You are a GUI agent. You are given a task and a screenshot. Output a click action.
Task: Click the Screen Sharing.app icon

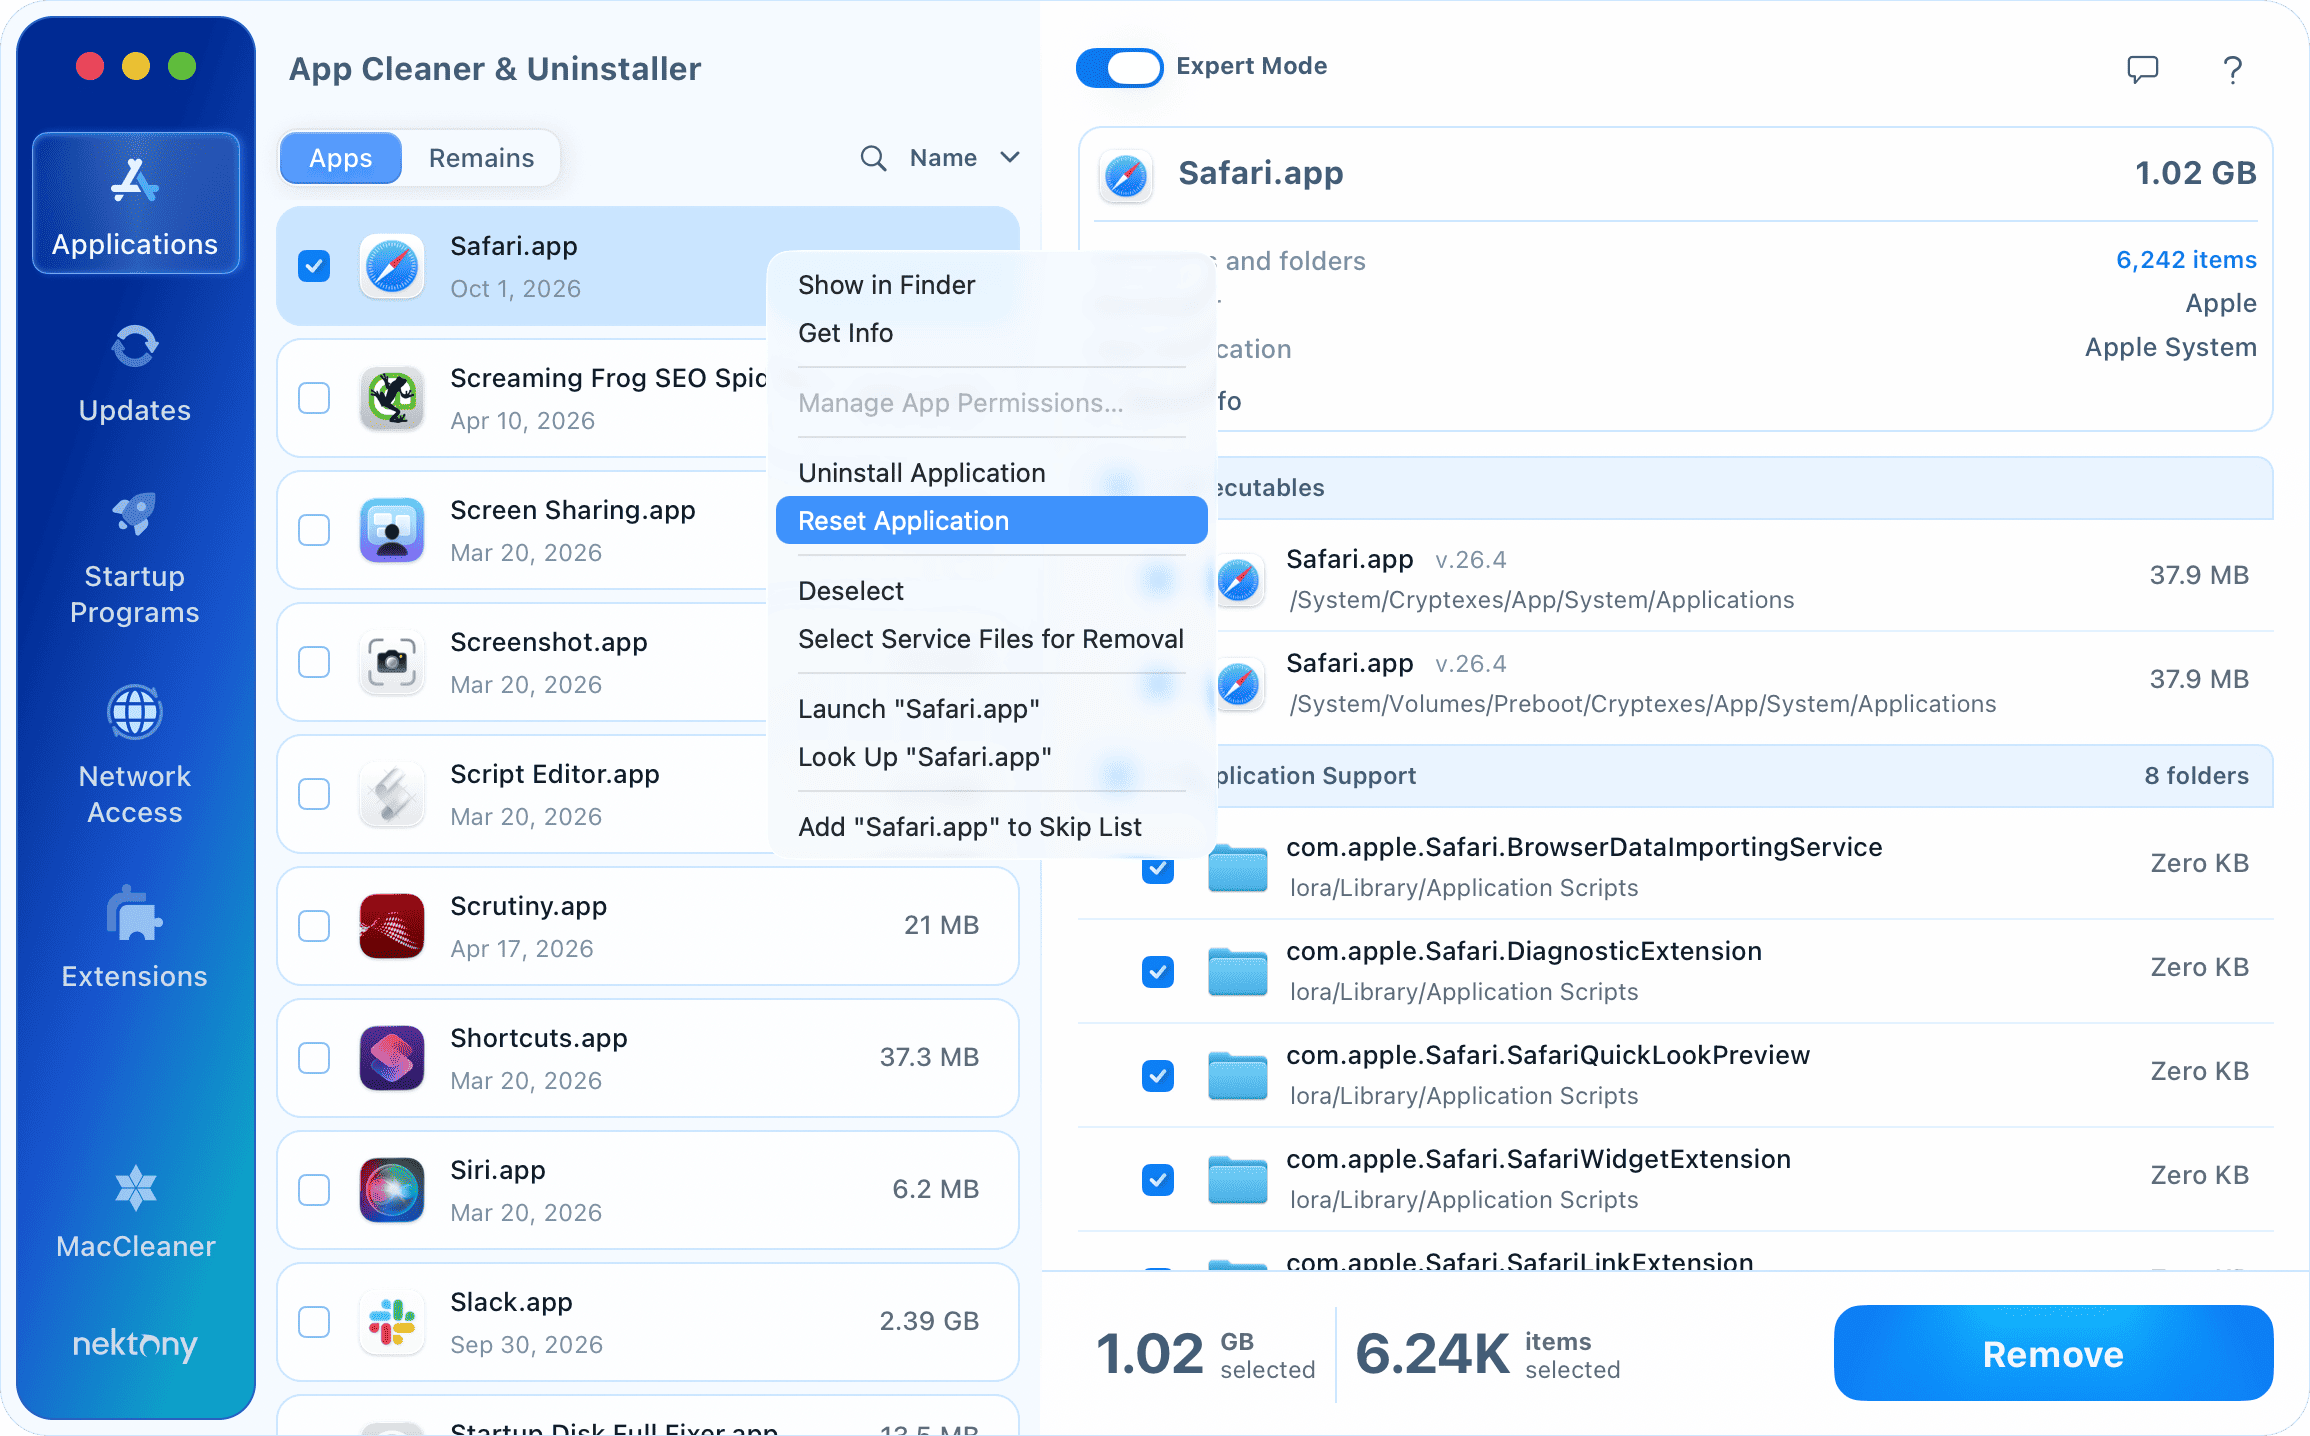pyautogui.click(x=391, y=530)
